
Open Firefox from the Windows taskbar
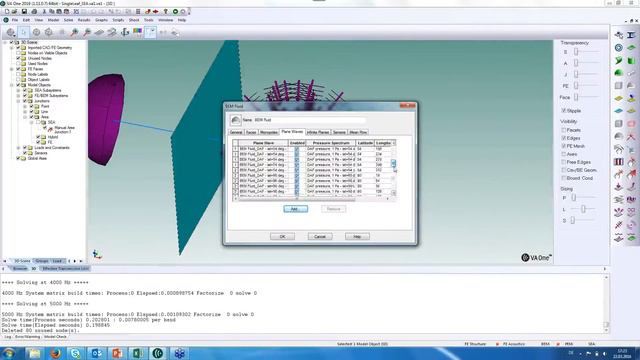tap(55, 353)
